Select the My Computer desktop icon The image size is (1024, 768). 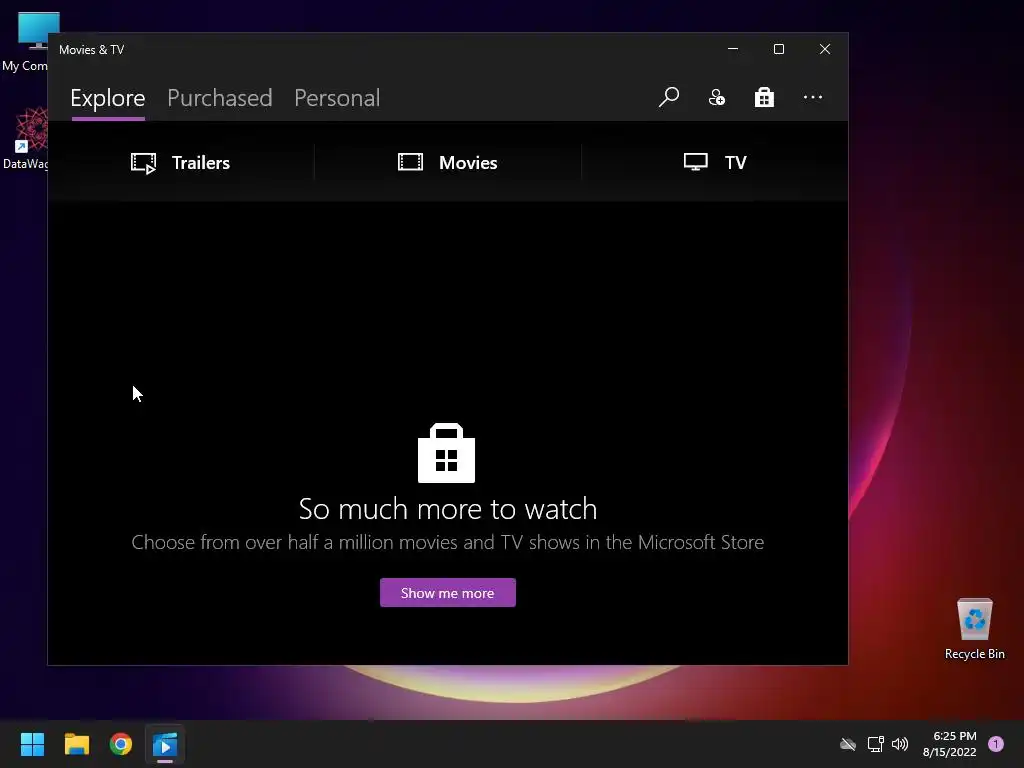pos(25,42)
